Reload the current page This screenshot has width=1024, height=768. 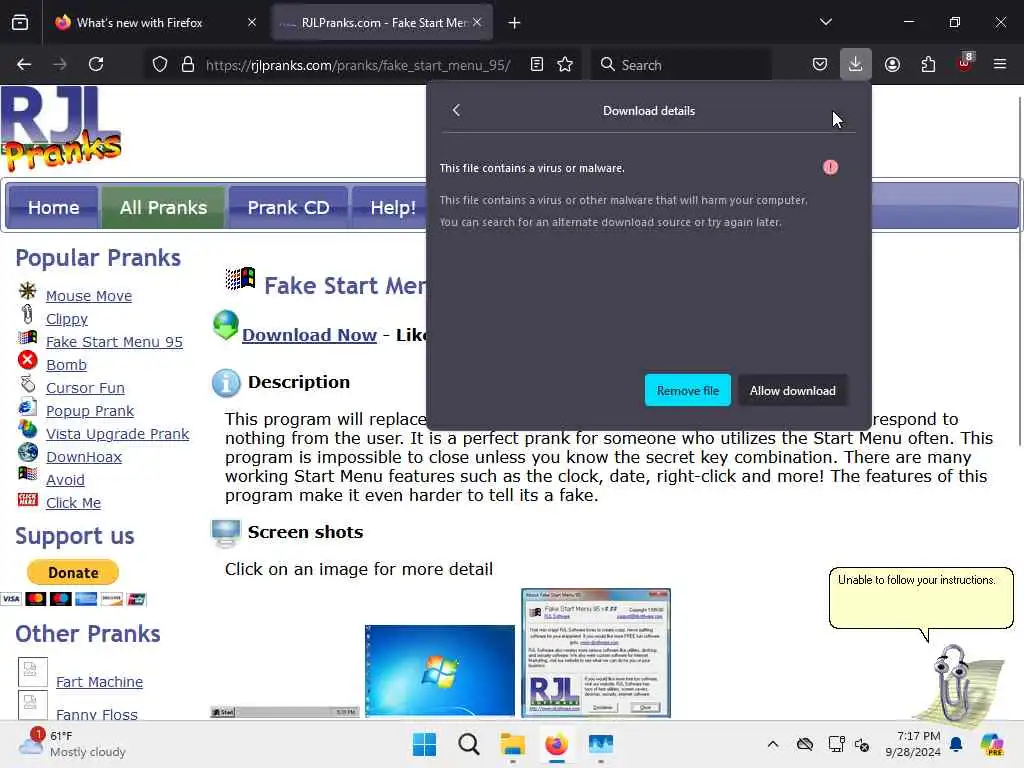point(96,64)
